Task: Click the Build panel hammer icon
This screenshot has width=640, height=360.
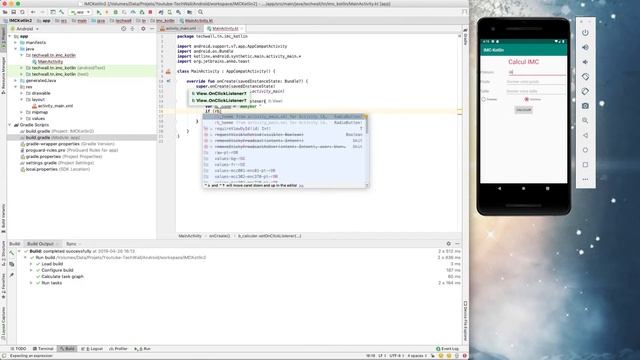Action: tap(11, 253)
